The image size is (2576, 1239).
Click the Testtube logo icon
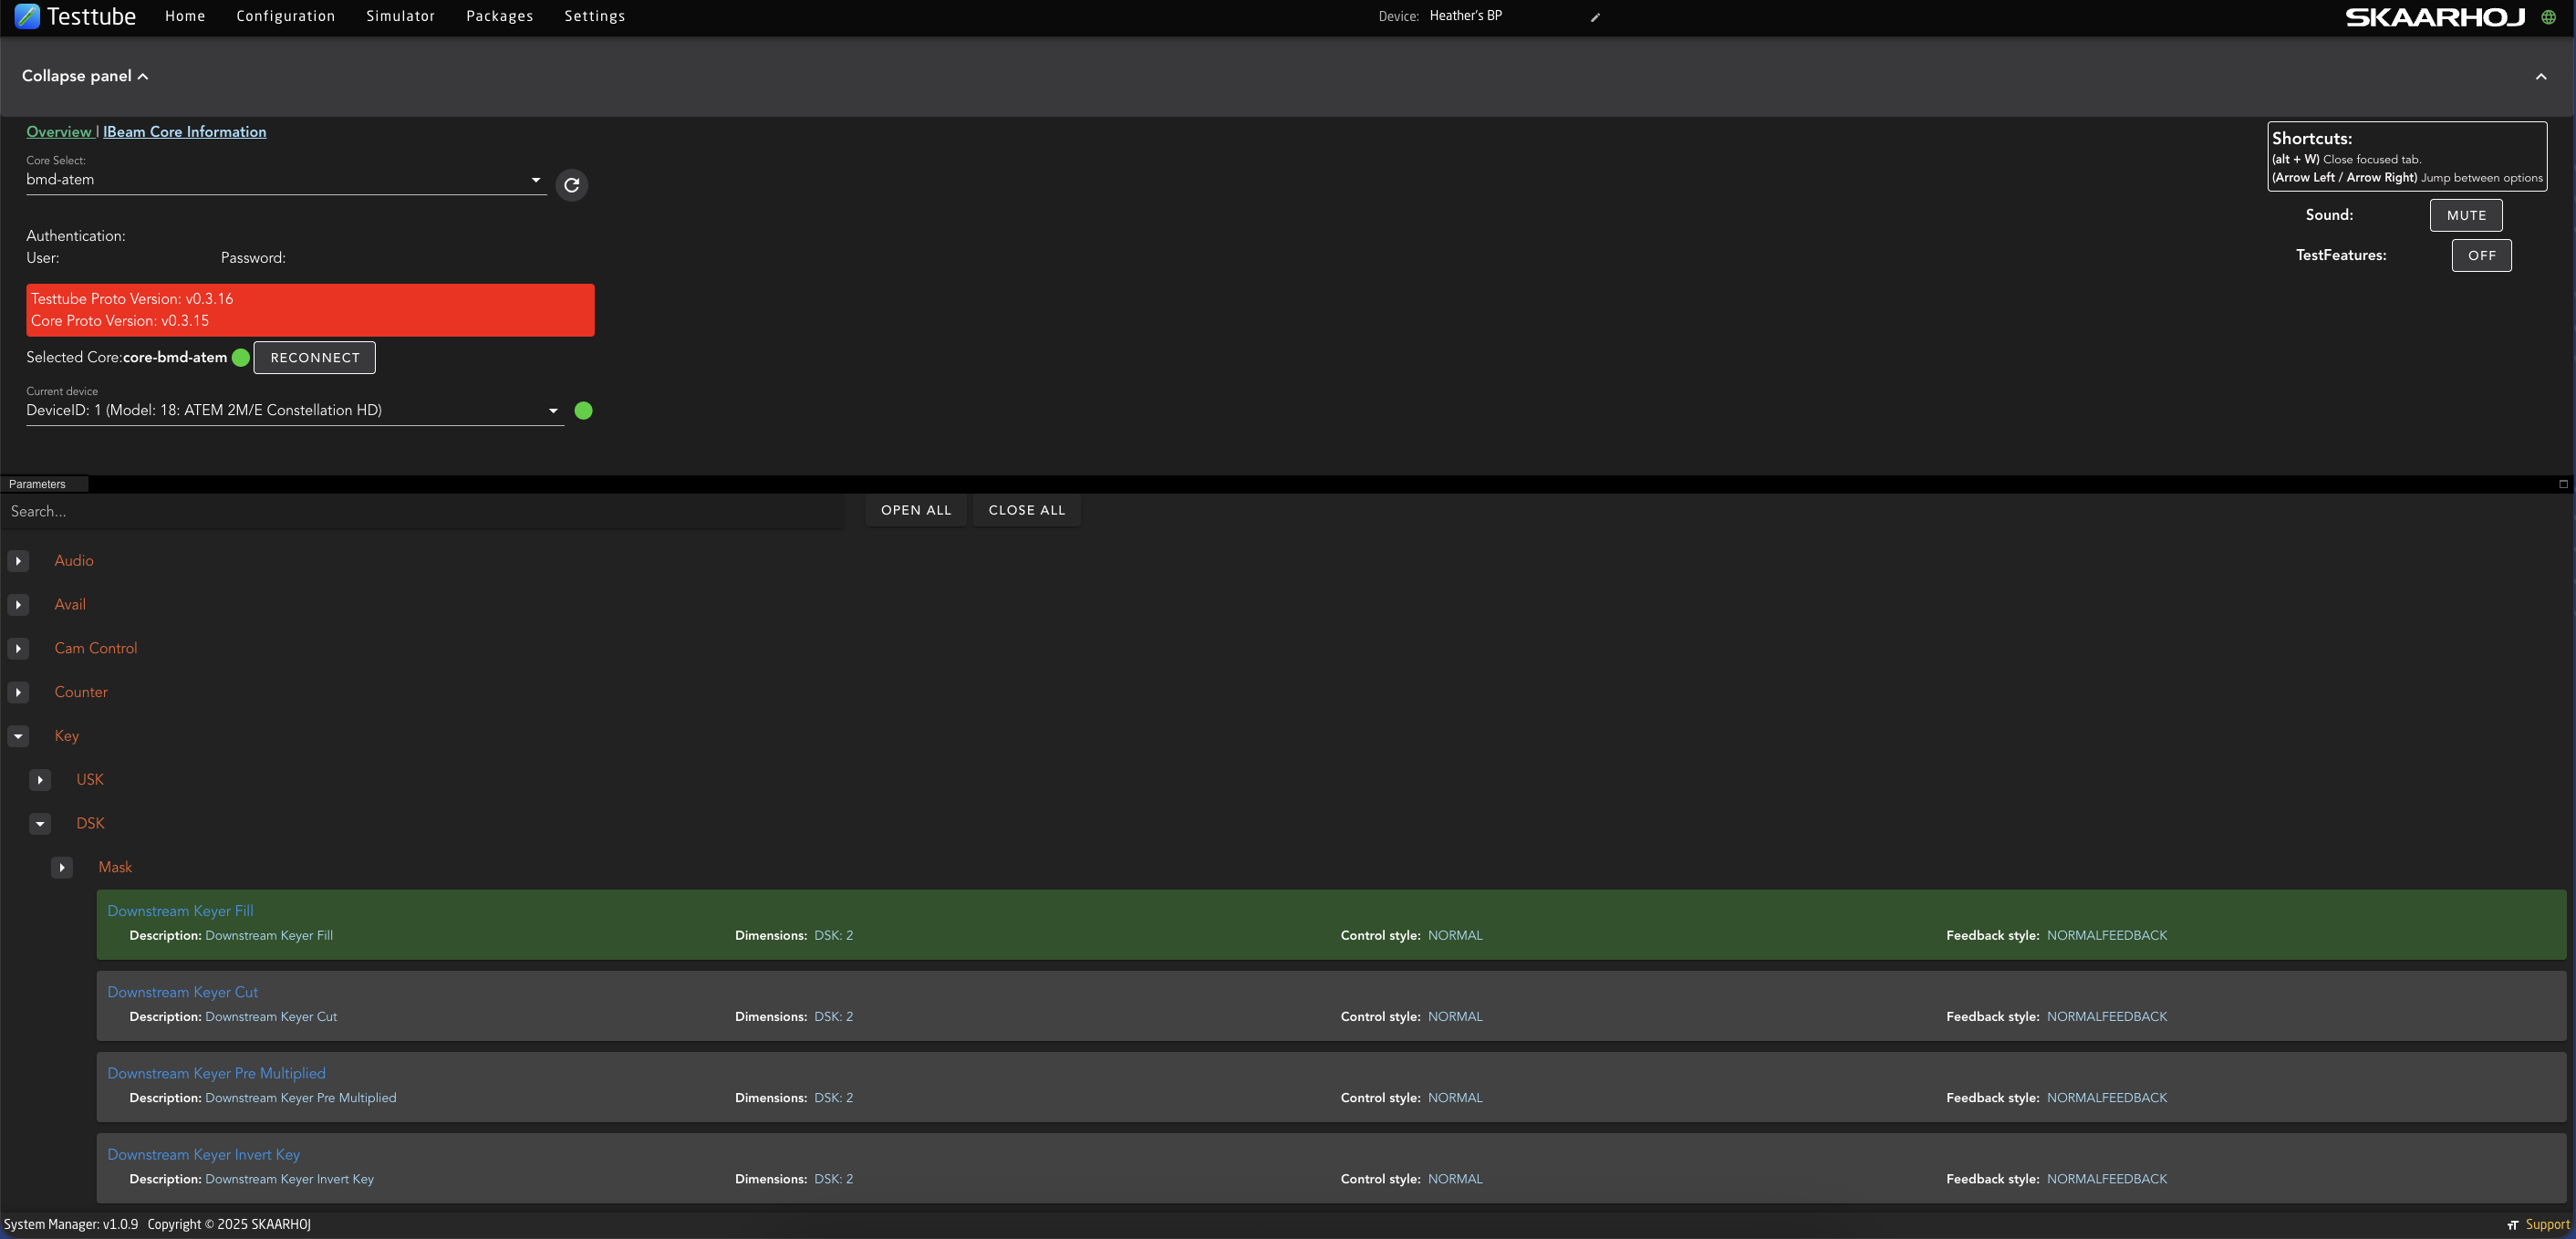click(x=27, y=16)
